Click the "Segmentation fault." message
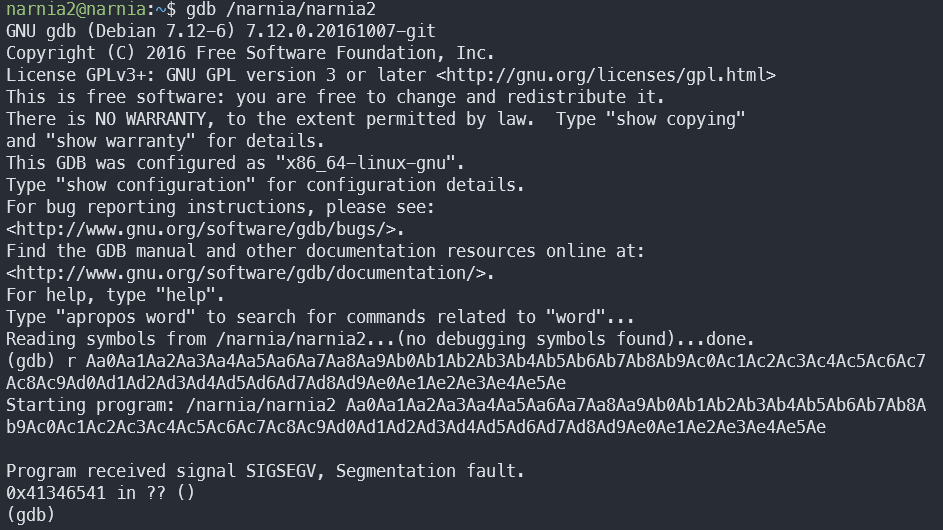This screenshot has width=943, height=530. pos(430,471)
